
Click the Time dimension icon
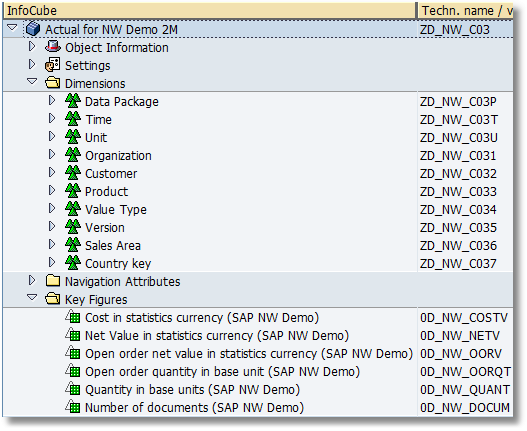[73, 119]
